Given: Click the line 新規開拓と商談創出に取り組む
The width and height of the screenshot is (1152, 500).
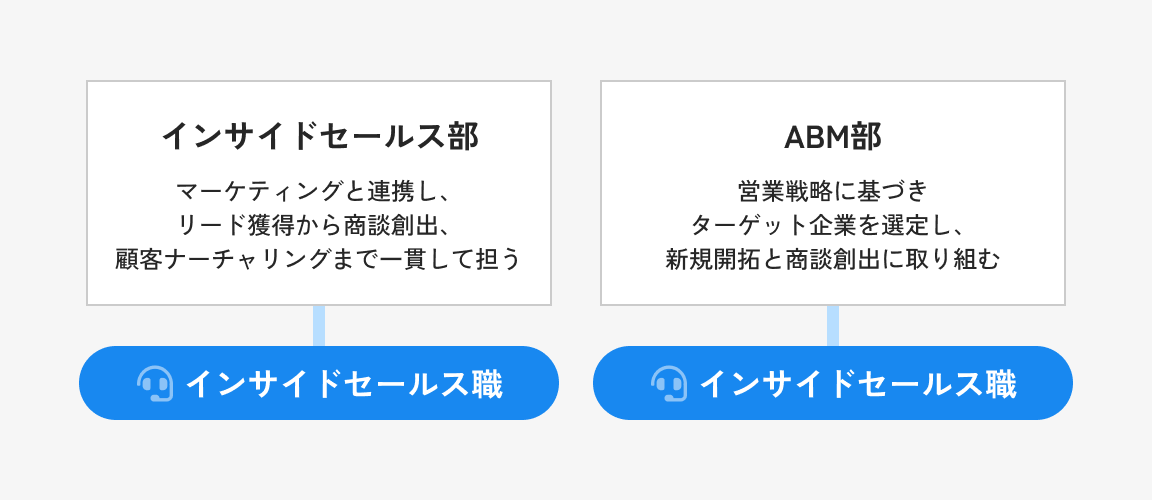Looking at the screenshot, I should pos(833,259).
